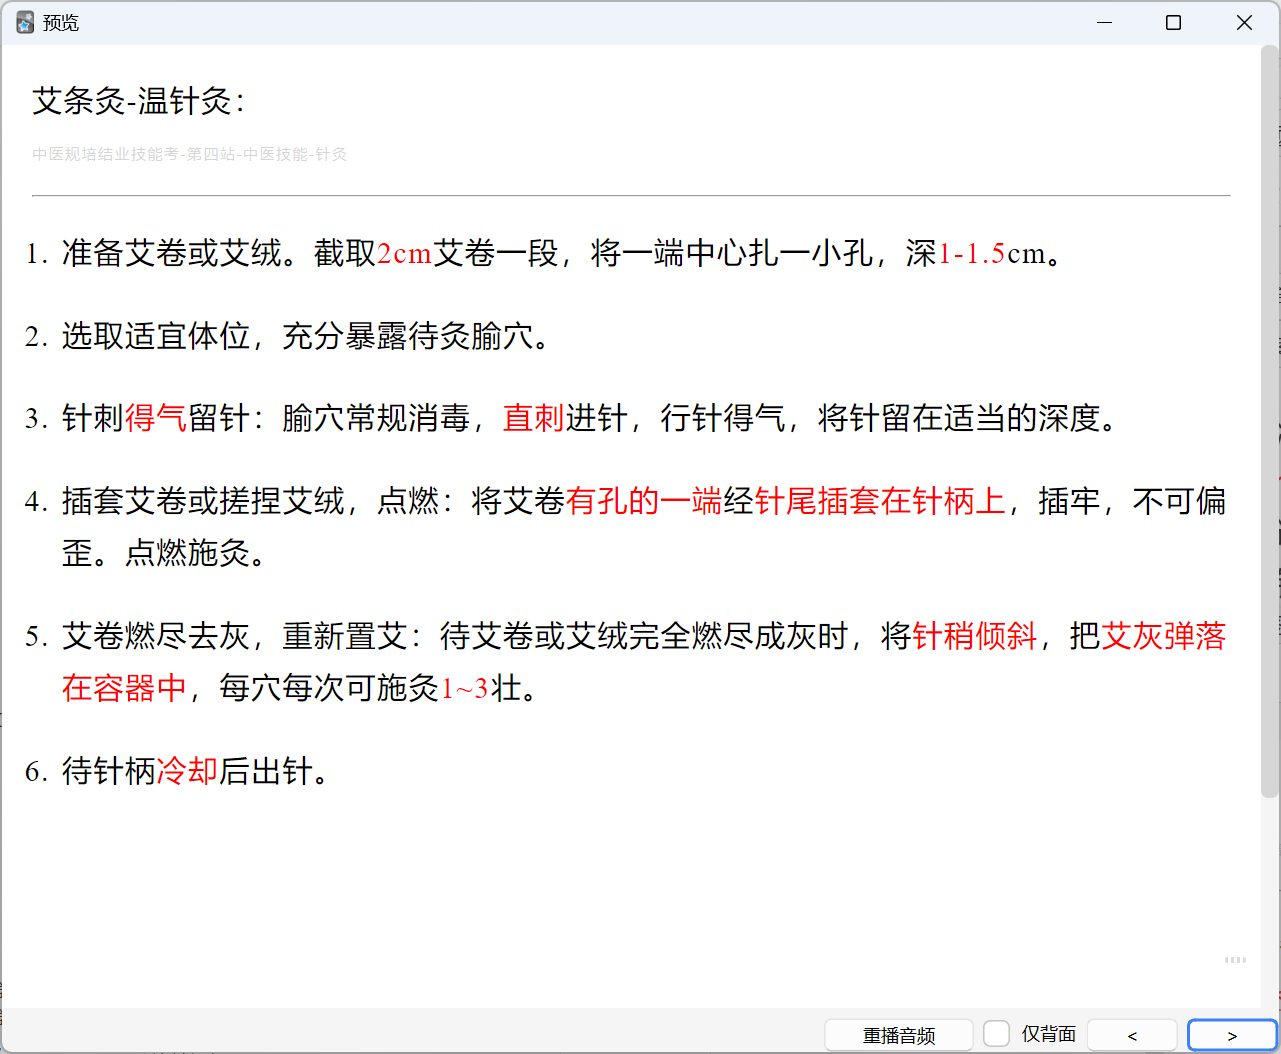Toggle the 仅背面 checkbox

point(996,1034)
